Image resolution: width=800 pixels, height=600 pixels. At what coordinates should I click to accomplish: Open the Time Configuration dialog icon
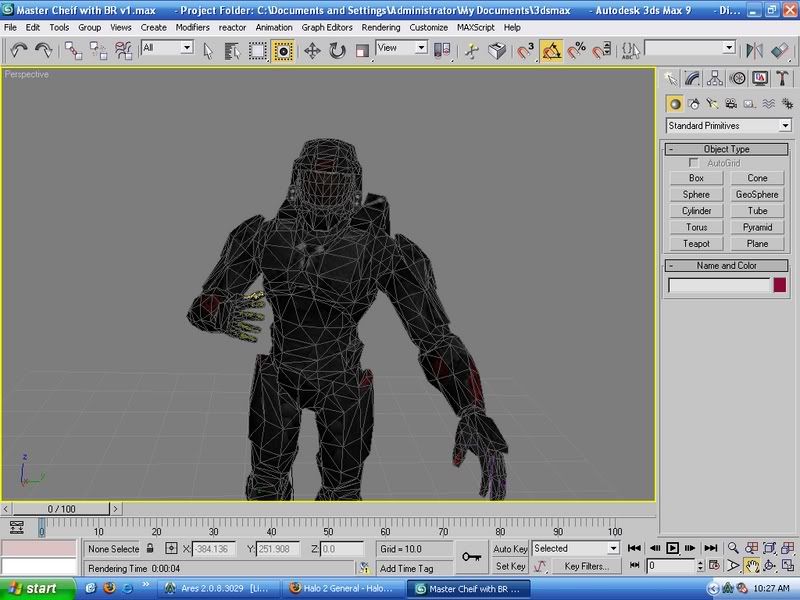(x=714, y=565)
